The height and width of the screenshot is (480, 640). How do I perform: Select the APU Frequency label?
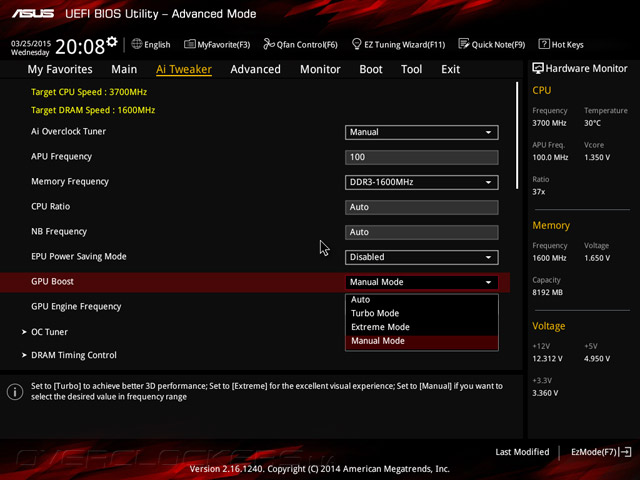pos(61,157)
